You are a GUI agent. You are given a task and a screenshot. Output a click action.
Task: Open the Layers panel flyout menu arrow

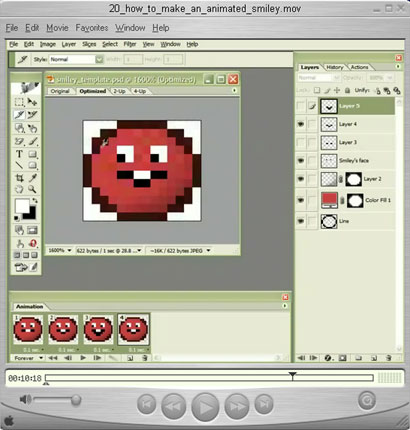398,67
